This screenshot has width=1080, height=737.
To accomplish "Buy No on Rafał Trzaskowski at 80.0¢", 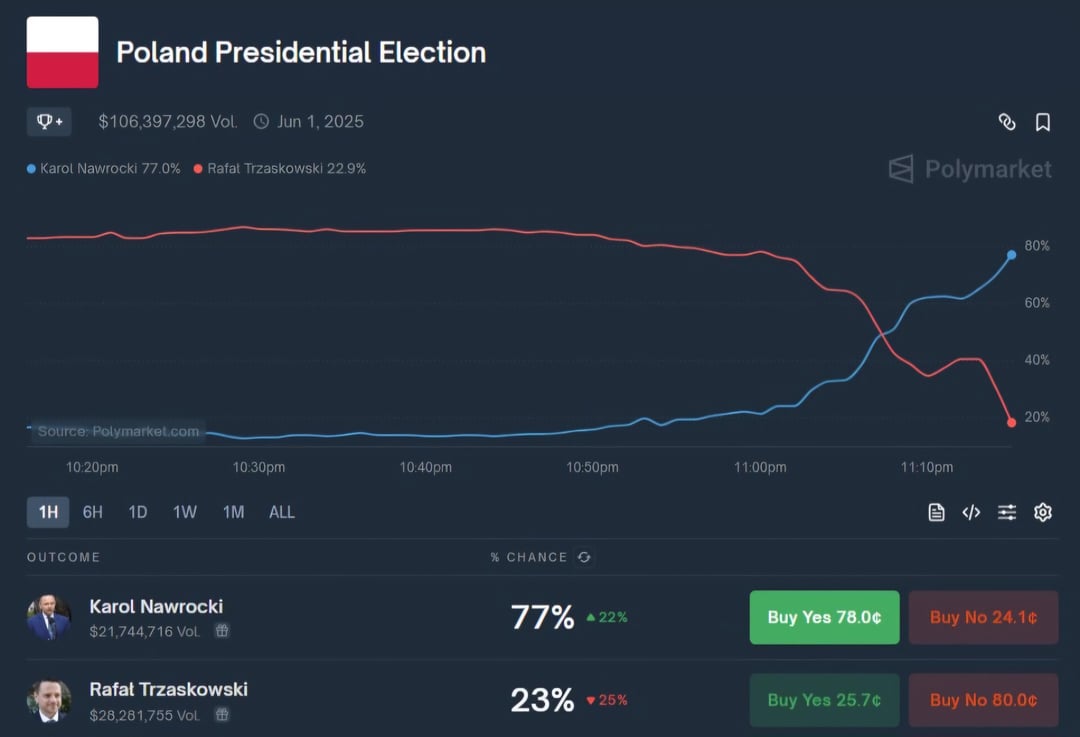I will click(x=983, y=700).
